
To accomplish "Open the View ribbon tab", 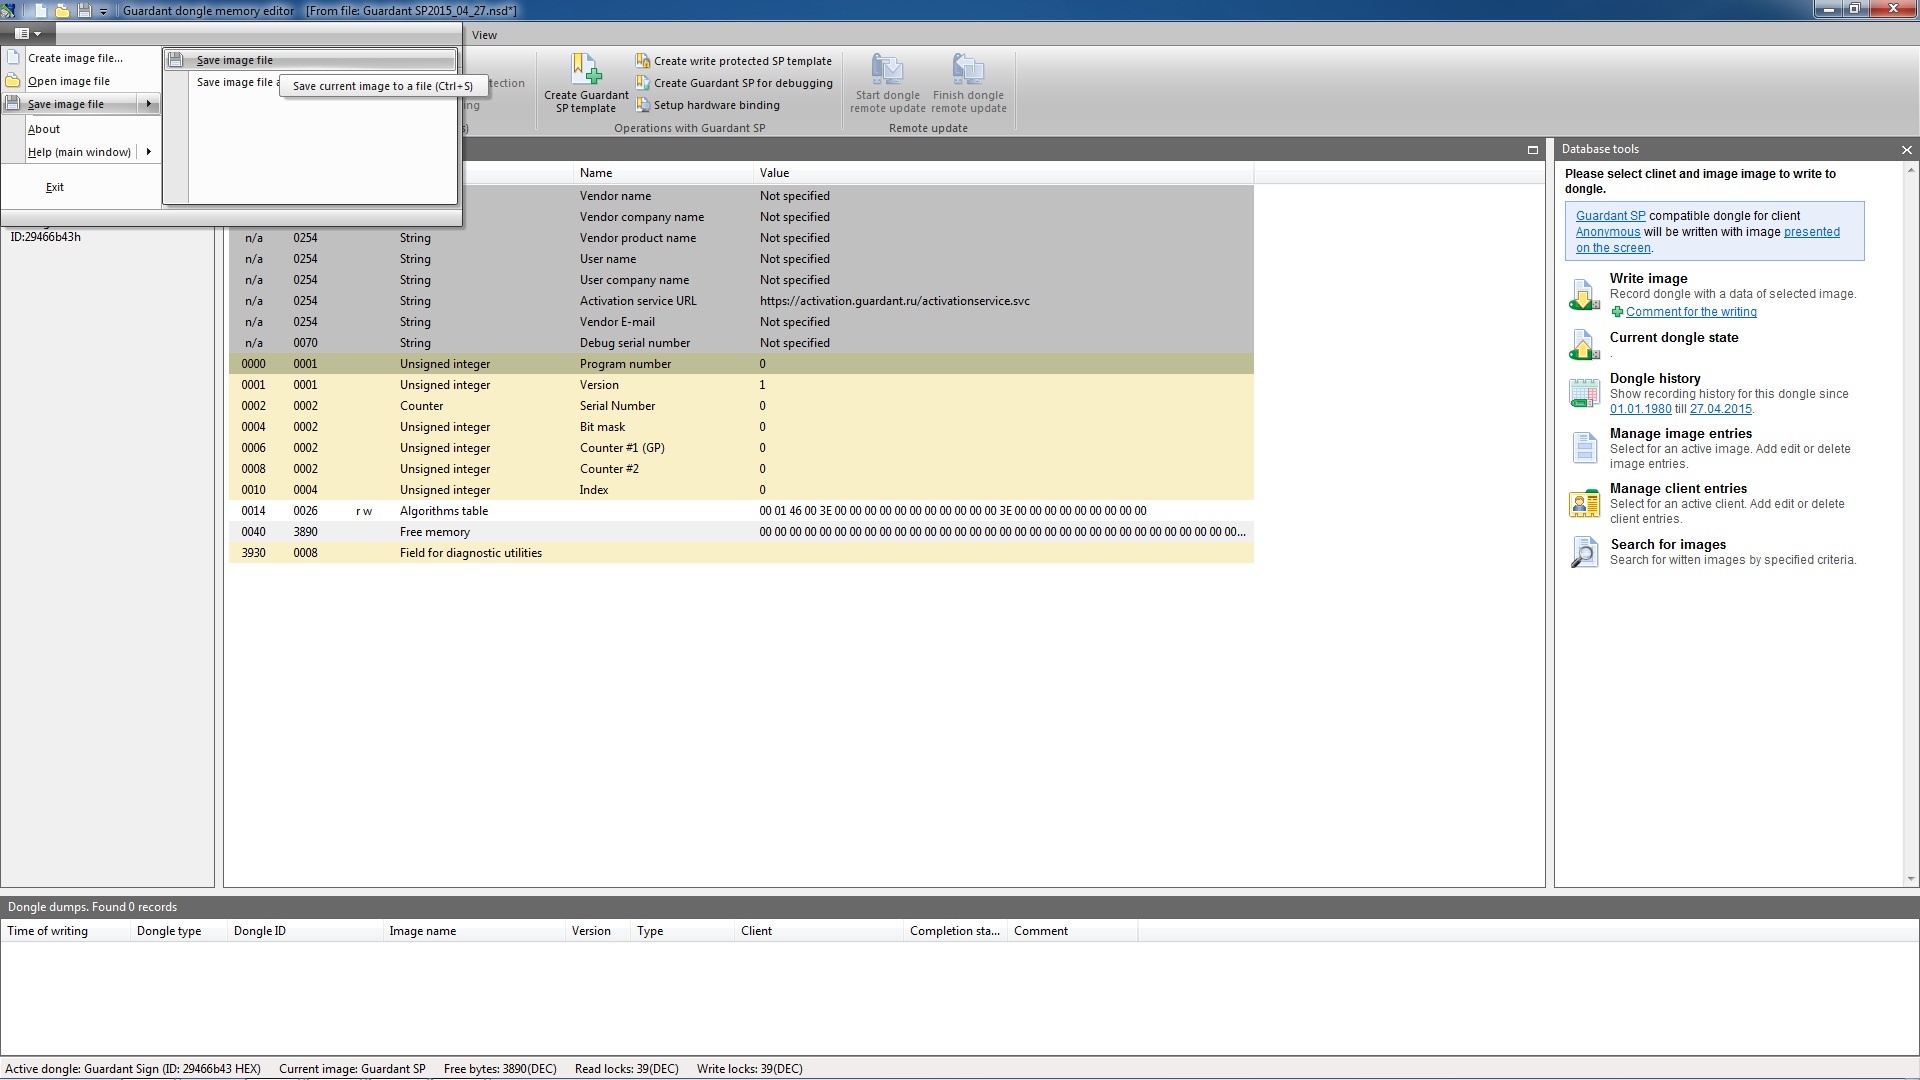I will 484,35.
